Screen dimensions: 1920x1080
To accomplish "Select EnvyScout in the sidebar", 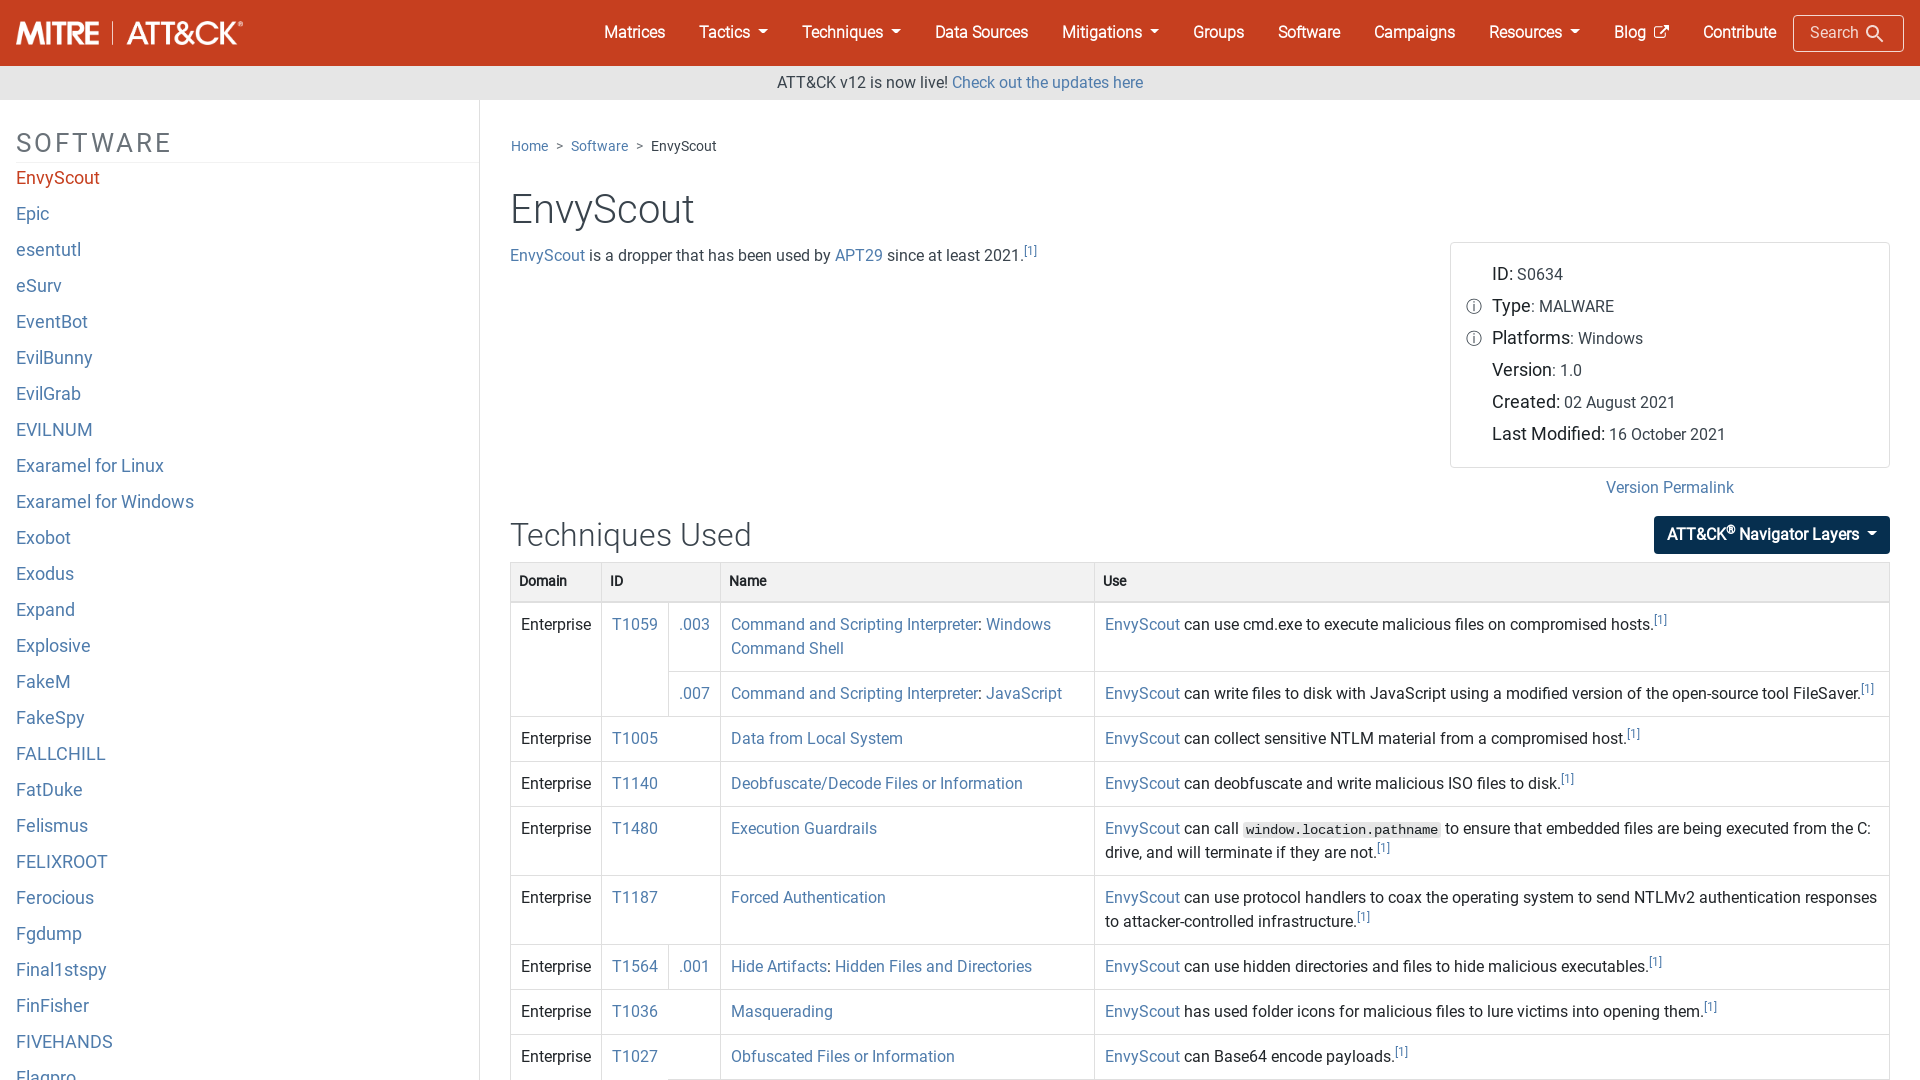I will [57, 178].
